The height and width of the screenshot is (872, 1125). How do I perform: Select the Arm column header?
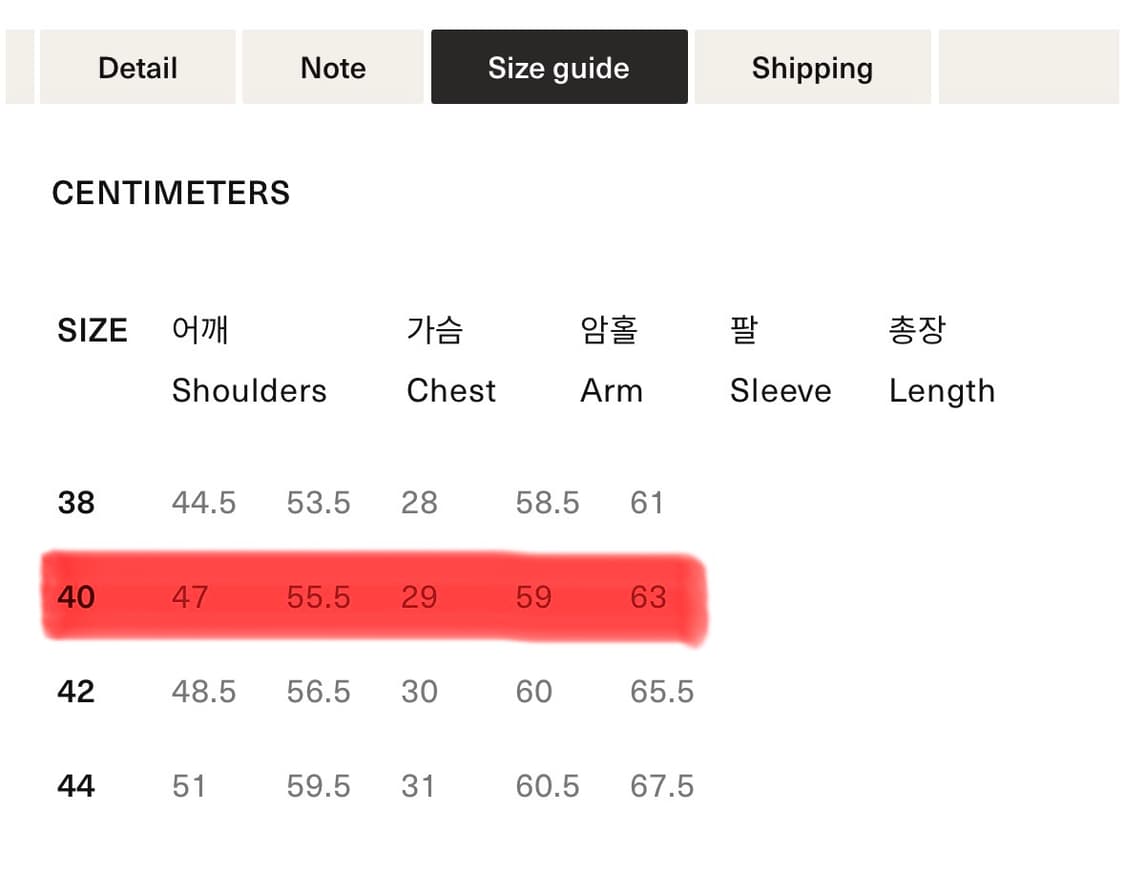611,390
